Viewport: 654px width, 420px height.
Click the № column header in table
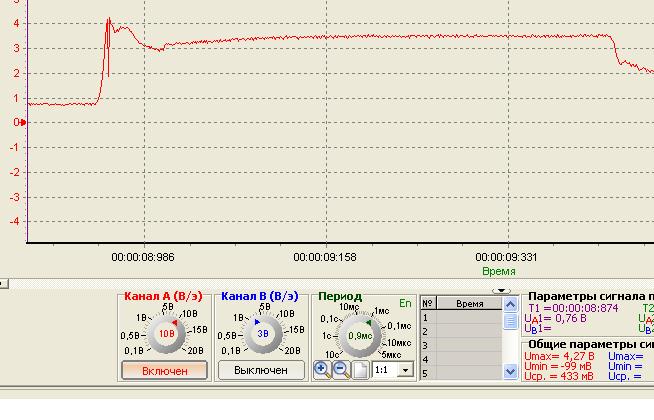pos(428,304)
